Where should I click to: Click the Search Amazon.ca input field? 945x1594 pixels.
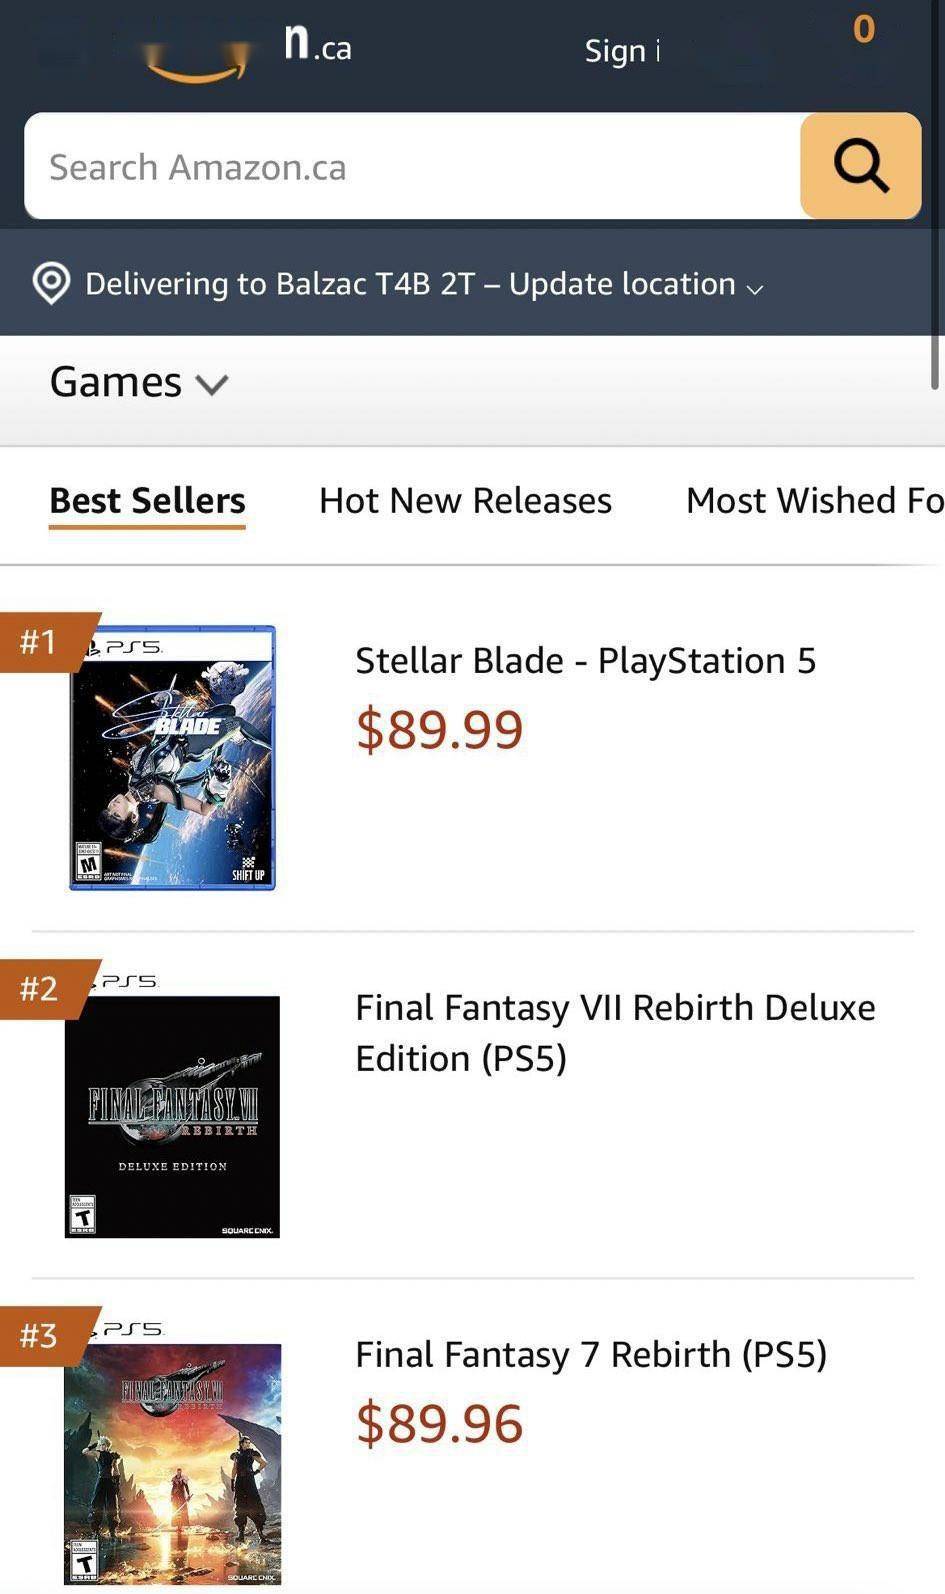pyautogui.click(x=412, y=166)
